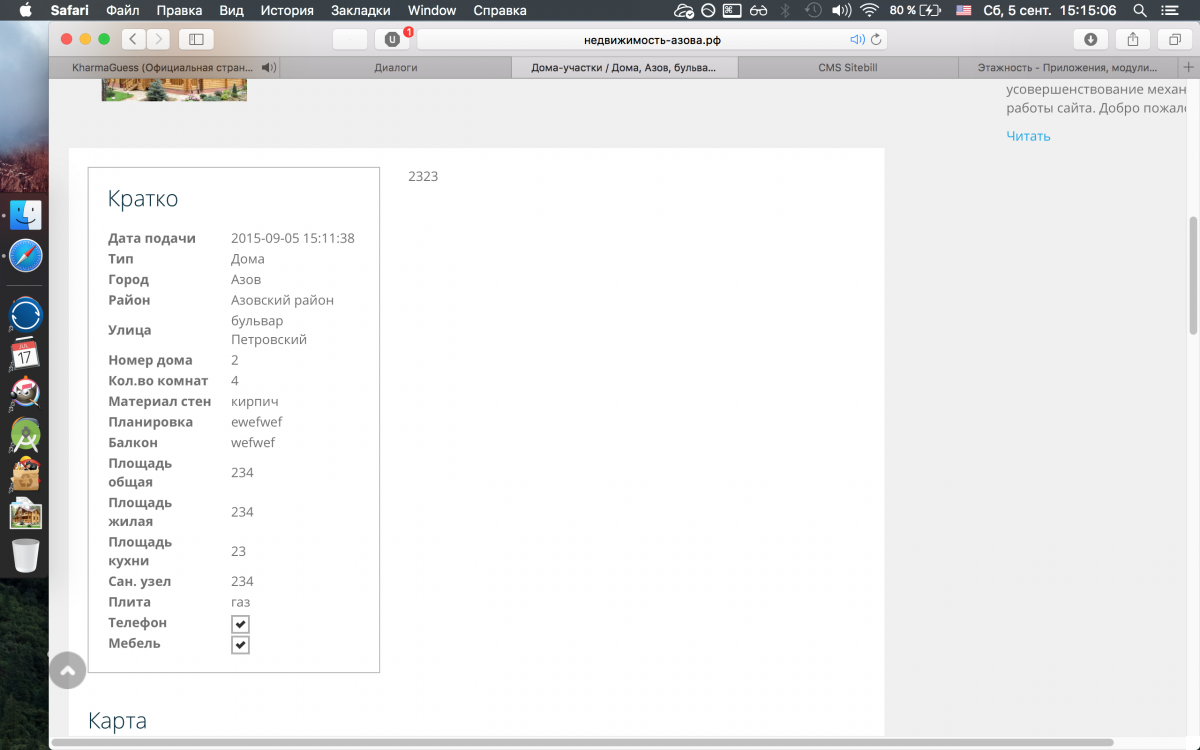Viewport: 1200px width, 750px height.
Task: Launch Android Studio from the Dock
Action: [x=26, y=434]
